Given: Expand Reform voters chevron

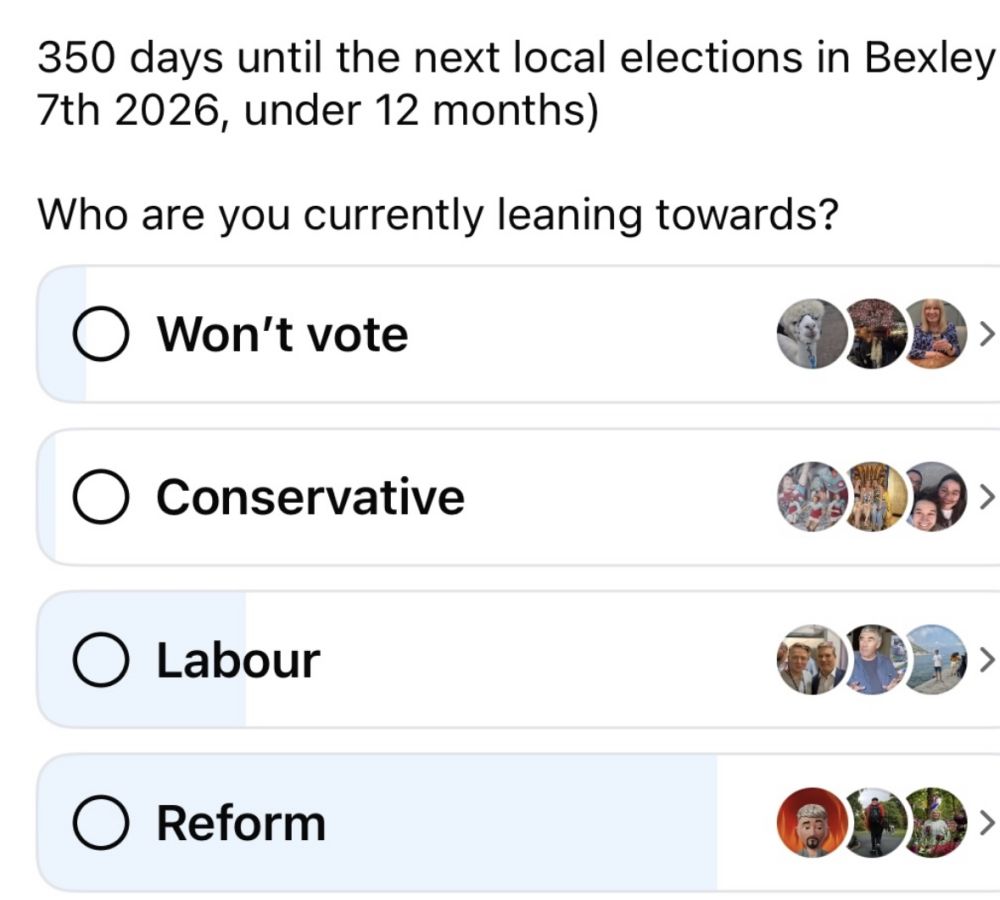Looking at the screenshot, I should point(986,823).
